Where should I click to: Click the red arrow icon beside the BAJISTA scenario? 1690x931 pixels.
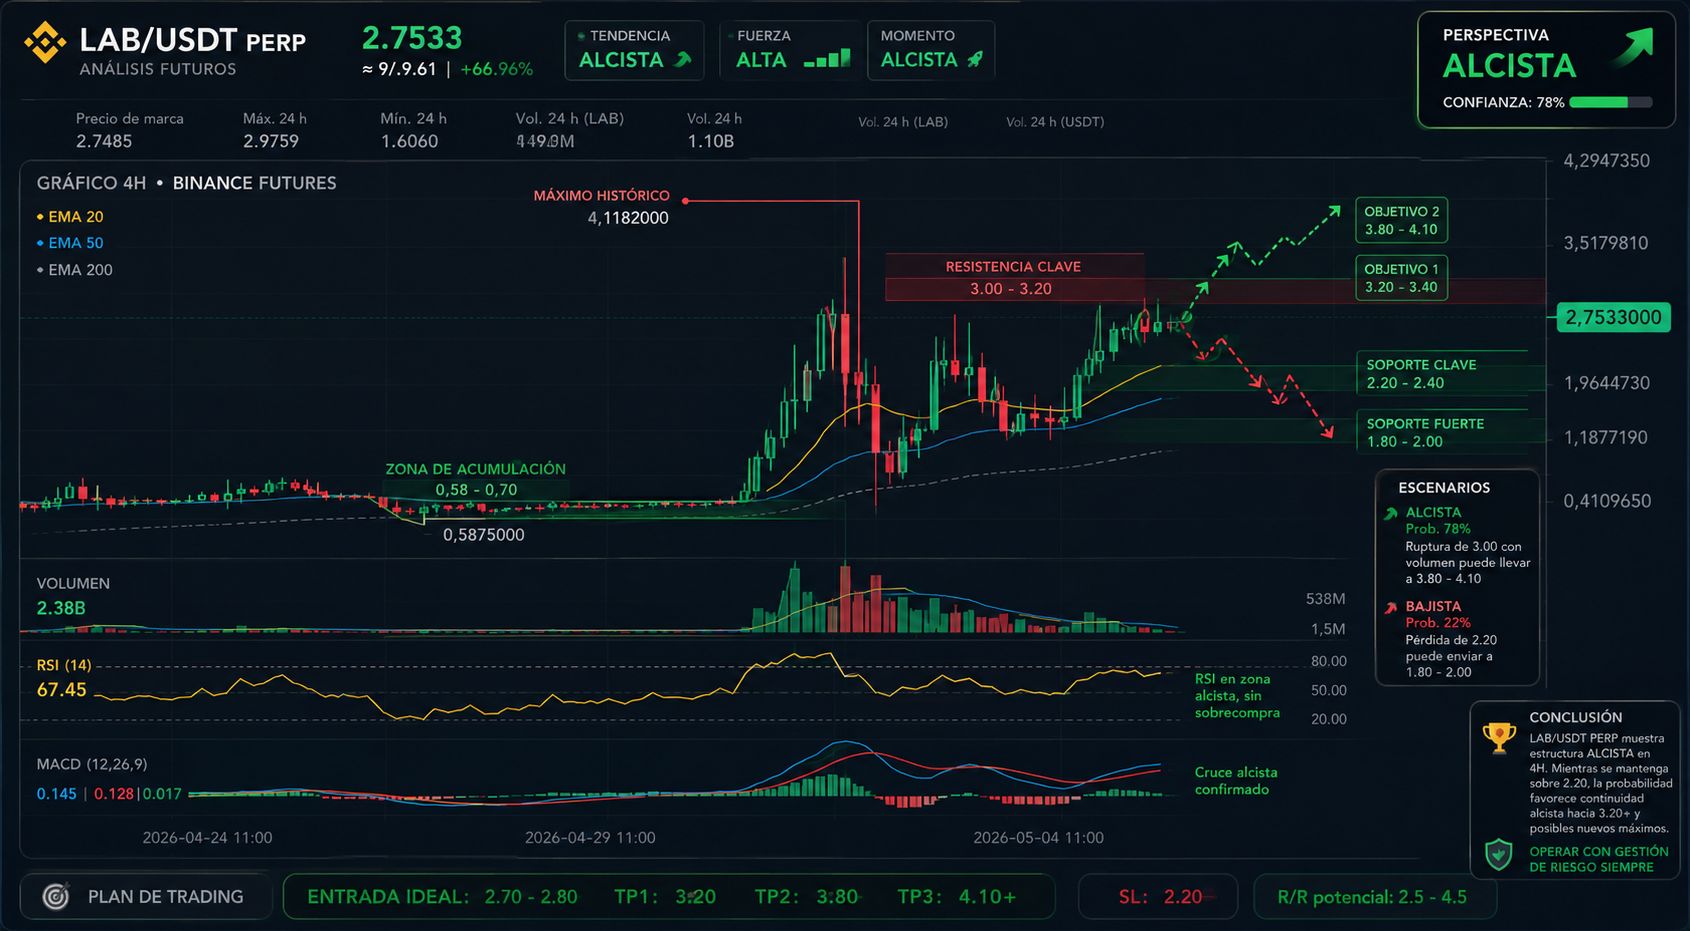tap(1390, 607)
